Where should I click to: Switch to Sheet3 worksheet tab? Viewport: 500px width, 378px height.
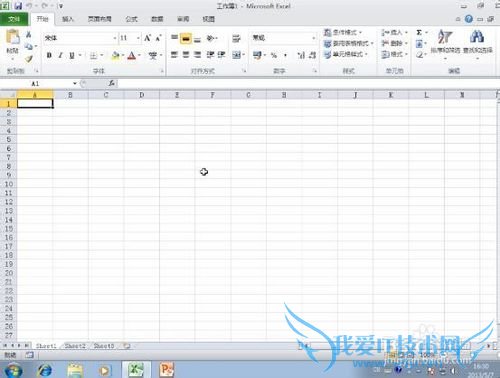click(104, 346)
